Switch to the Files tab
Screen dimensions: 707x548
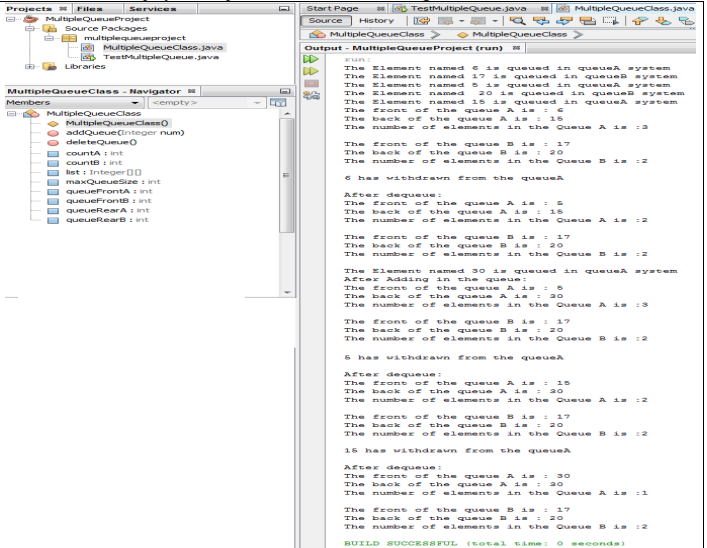[x=90, y=9]
